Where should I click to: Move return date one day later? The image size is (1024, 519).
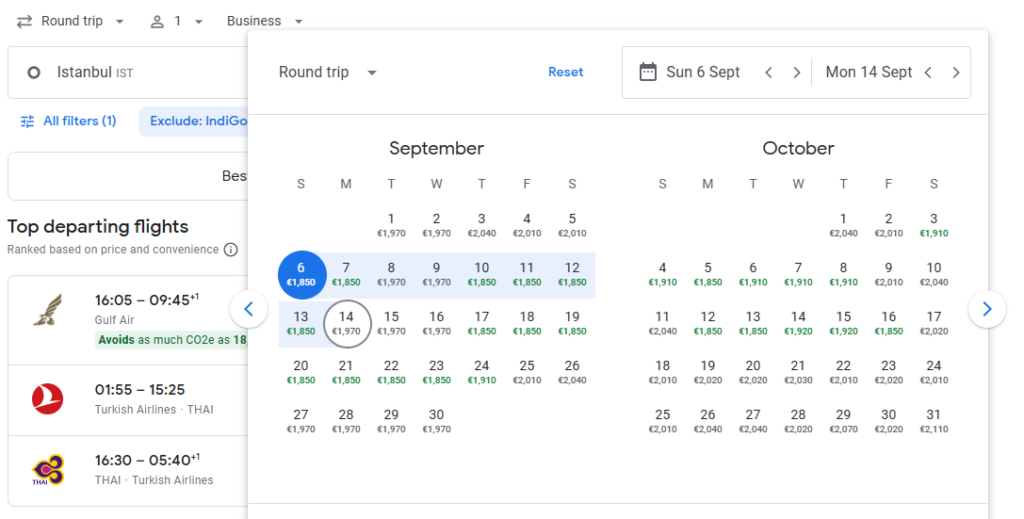[x=956, y=72]
